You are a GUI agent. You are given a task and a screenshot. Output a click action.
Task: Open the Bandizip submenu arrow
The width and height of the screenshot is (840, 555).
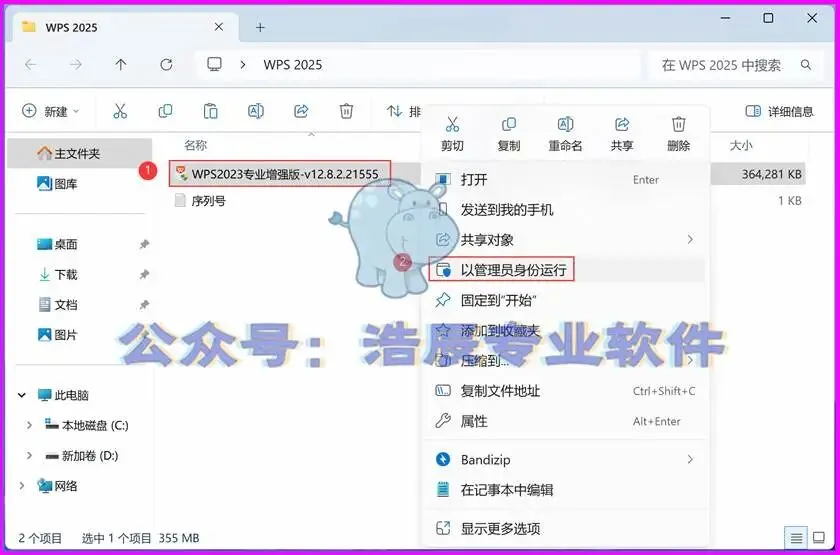click(690, 459)
